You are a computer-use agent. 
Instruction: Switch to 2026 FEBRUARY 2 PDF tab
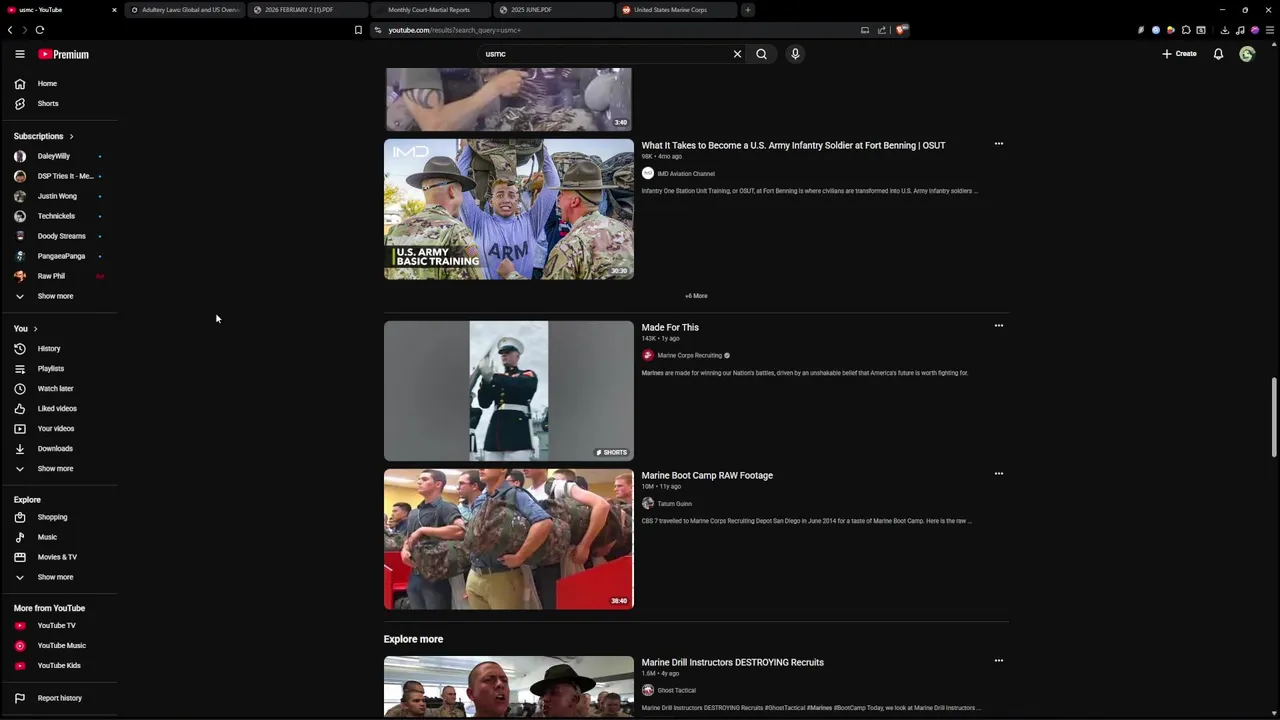tap(306, 10)
